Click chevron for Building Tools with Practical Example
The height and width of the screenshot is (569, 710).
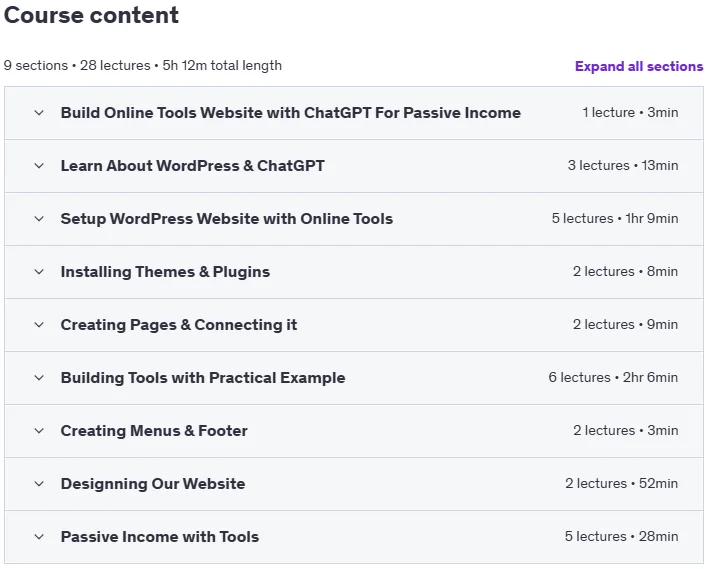(39, 378)
